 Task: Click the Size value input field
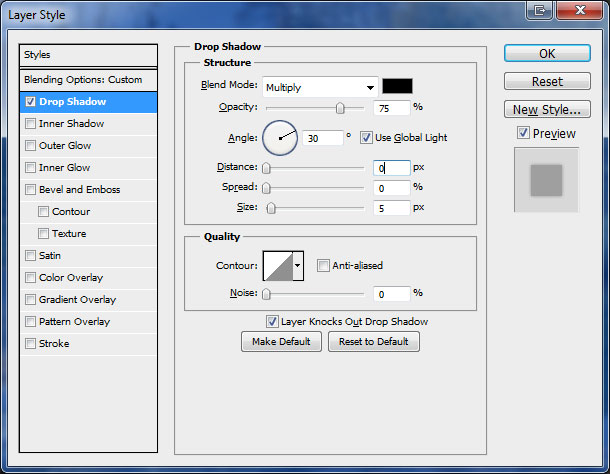(x=392, y=208)
